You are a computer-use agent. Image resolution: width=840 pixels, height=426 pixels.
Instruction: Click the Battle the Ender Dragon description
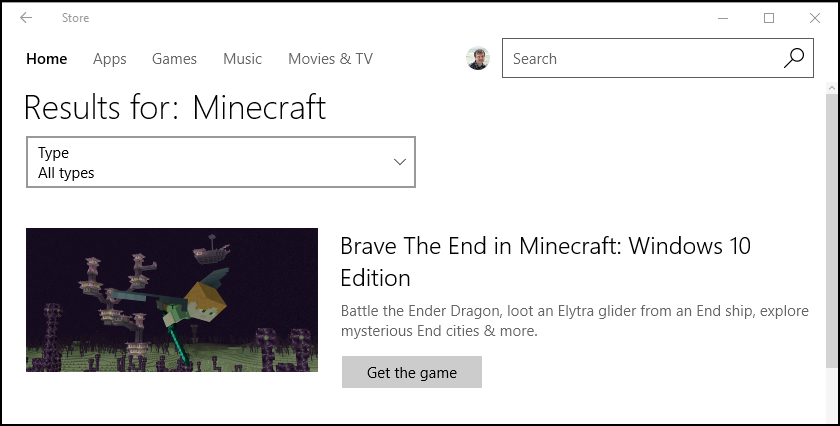click(574, 320)
